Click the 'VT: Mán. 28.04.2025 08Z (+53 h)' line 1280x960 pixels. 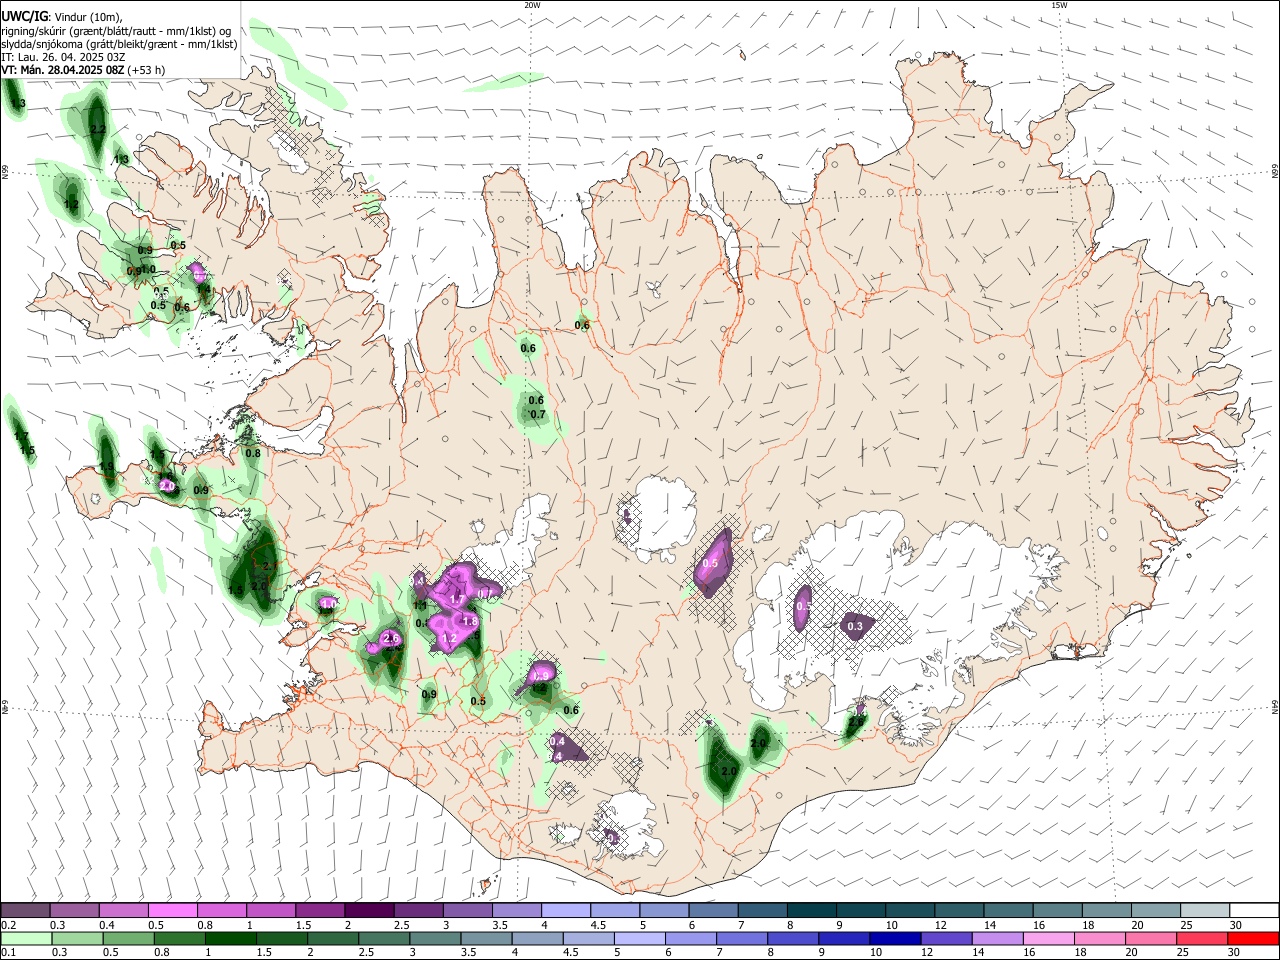pyautogui.click(x=83, y=70)
